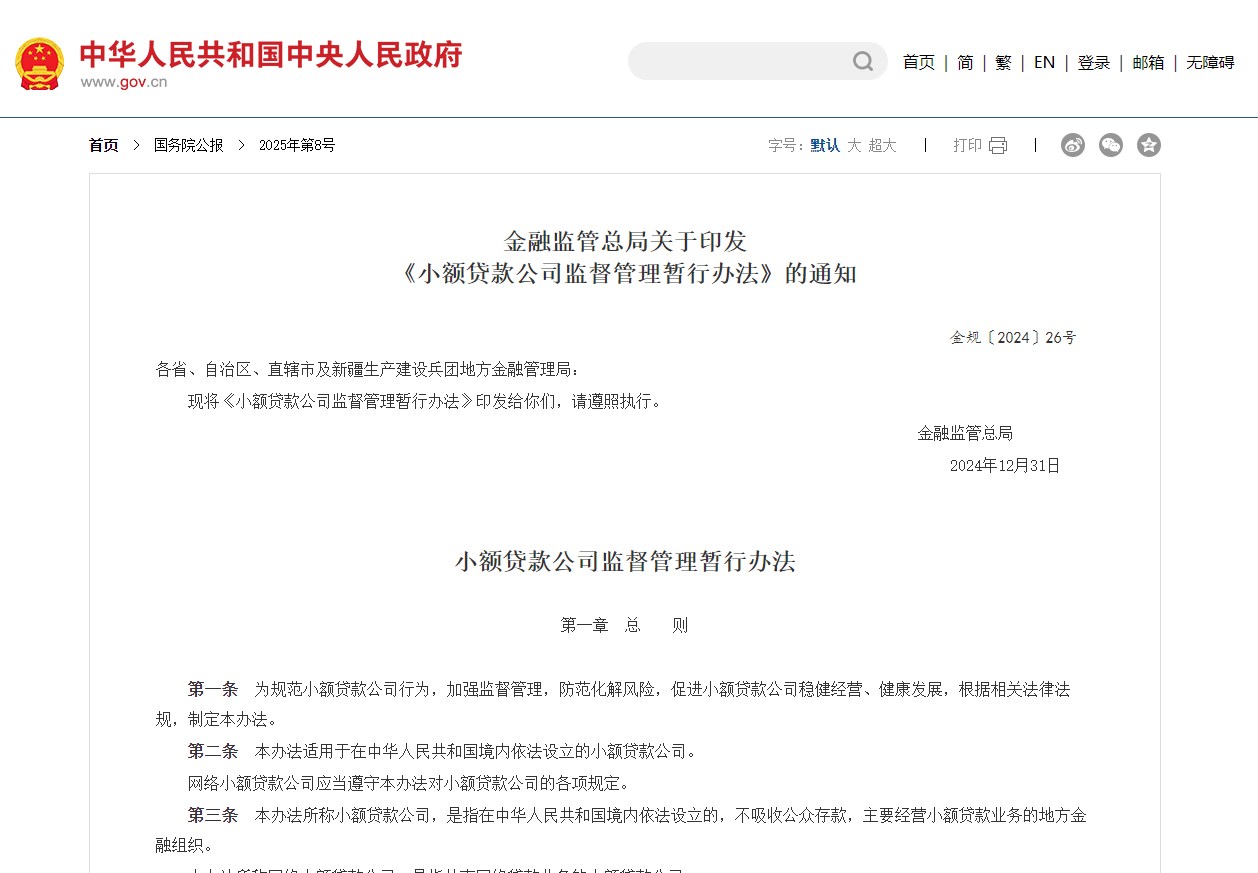Click breadcrumb arrow after 首页
The width and height of the screenshot is (1258, 873).
[x=136, y=145]
